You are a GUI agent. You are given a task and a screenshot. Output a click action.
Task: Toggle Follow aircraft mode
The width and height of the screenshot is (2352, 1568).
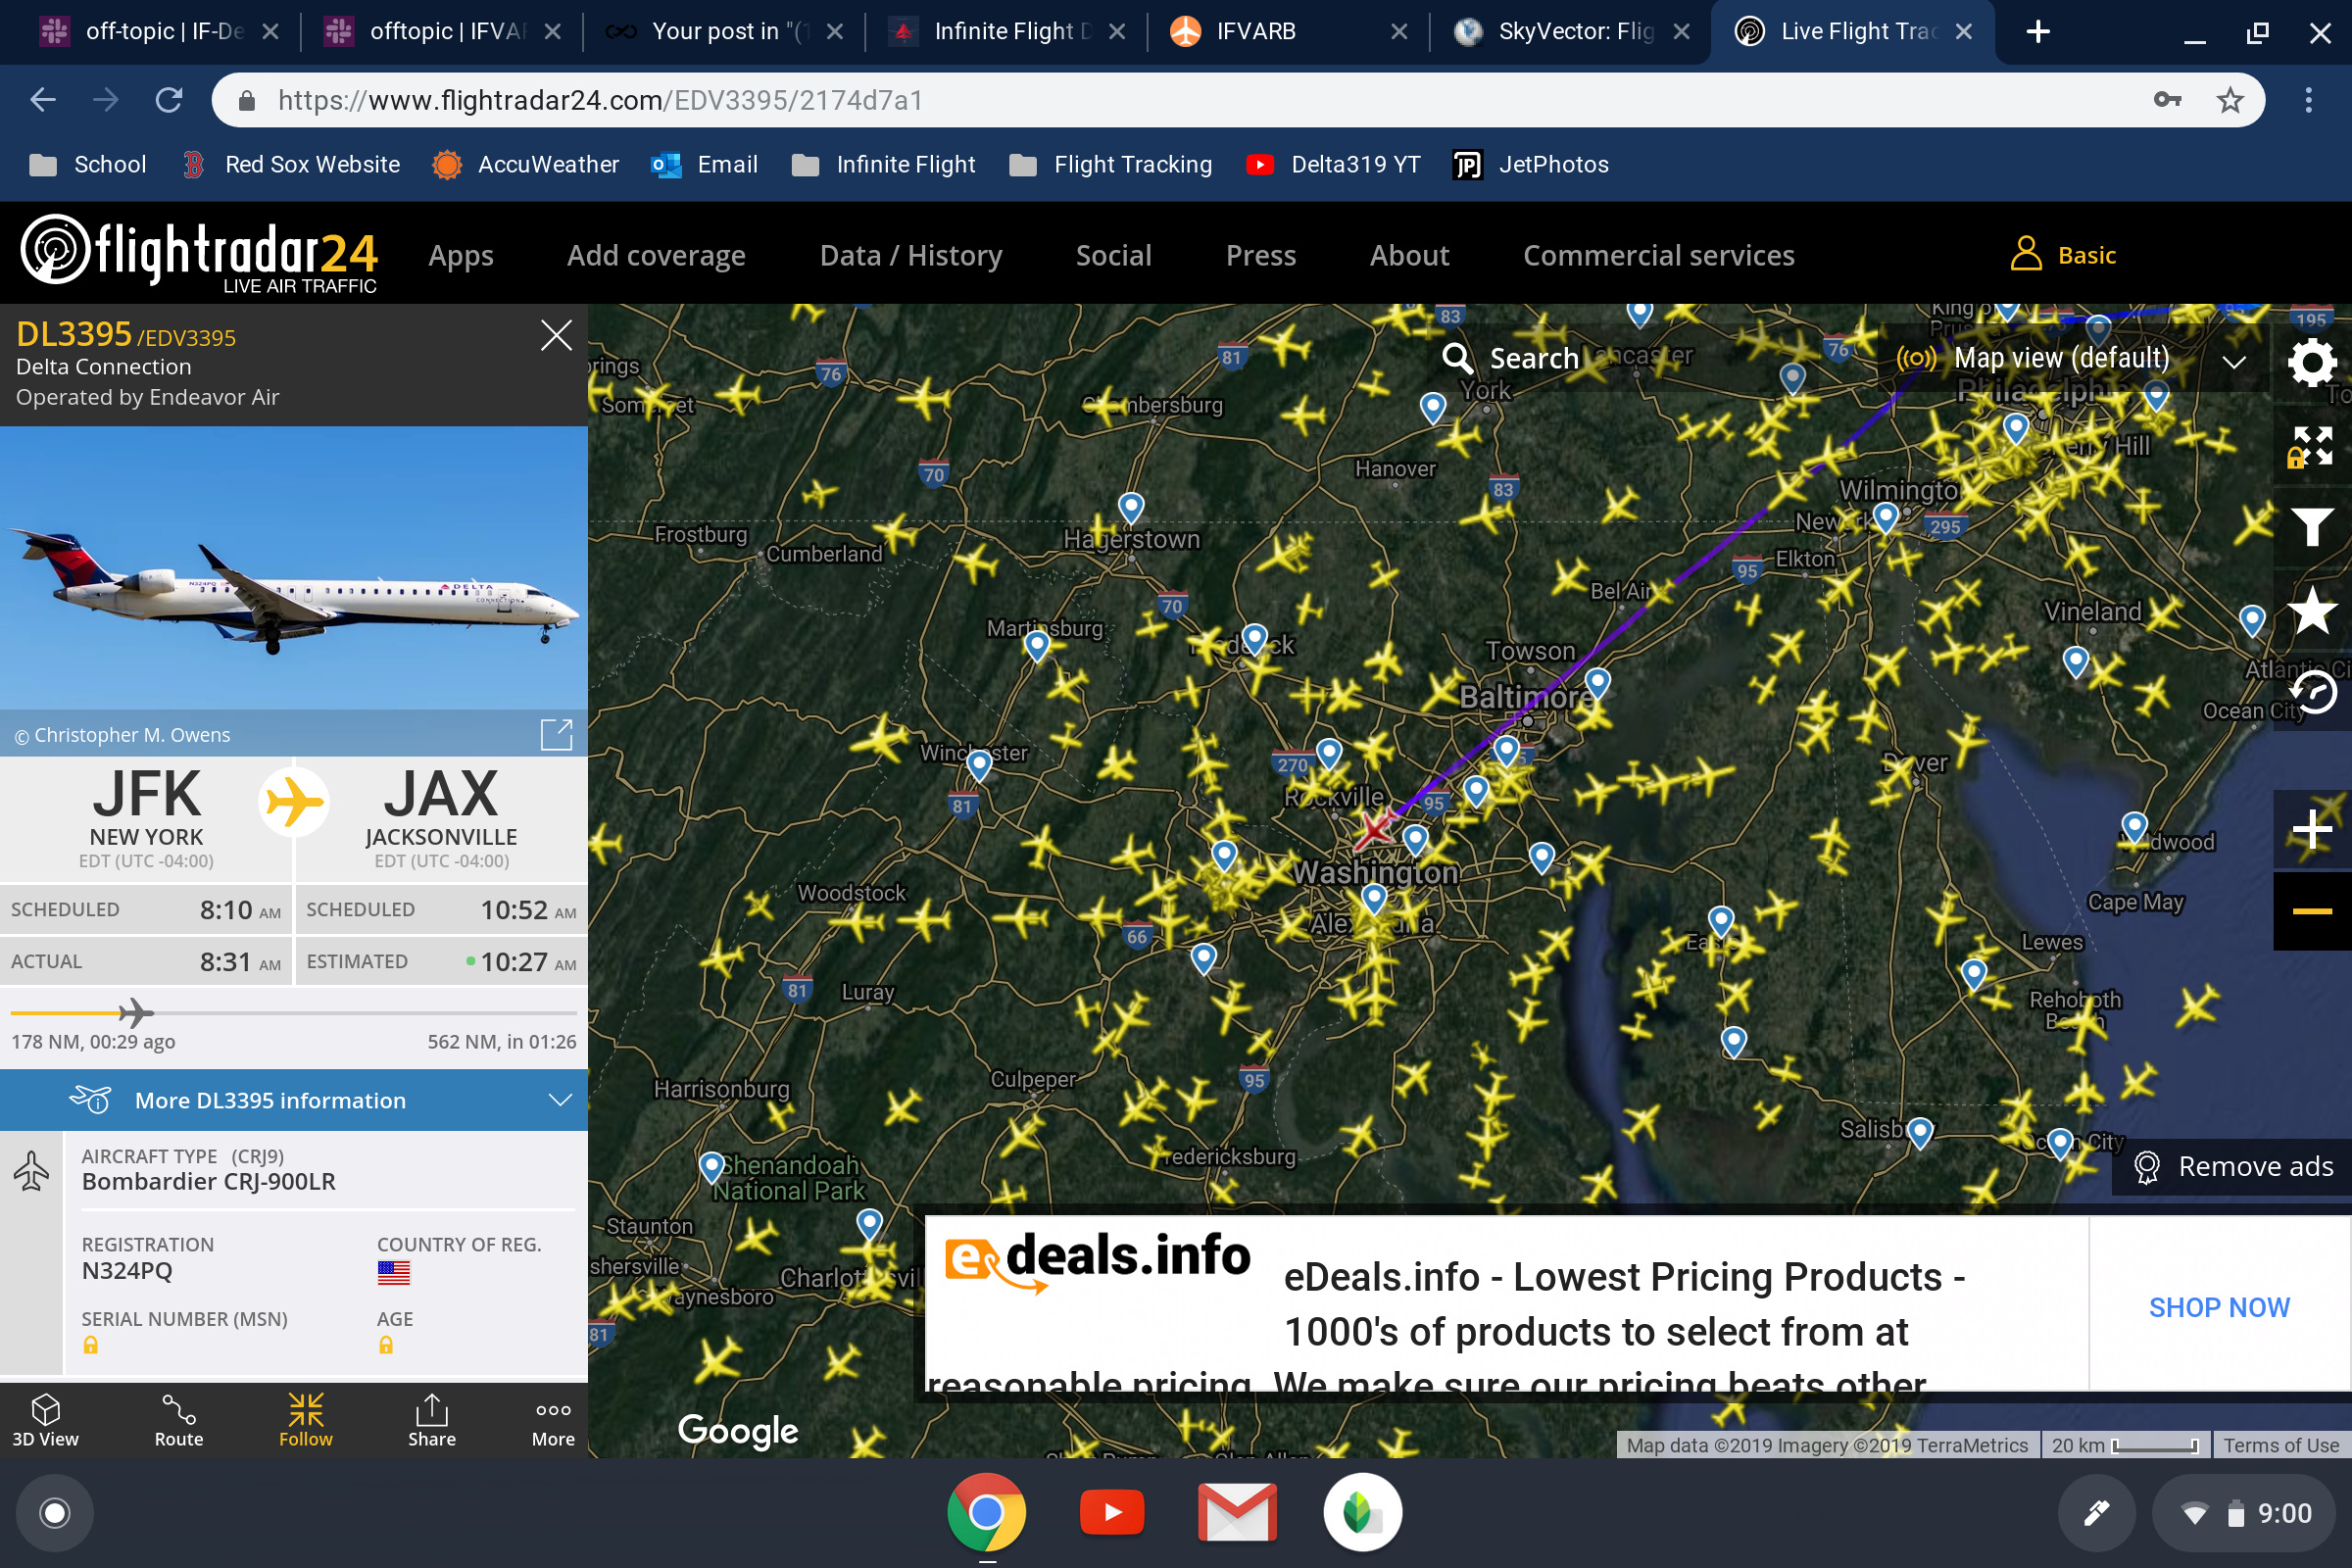pos(305,1420)
